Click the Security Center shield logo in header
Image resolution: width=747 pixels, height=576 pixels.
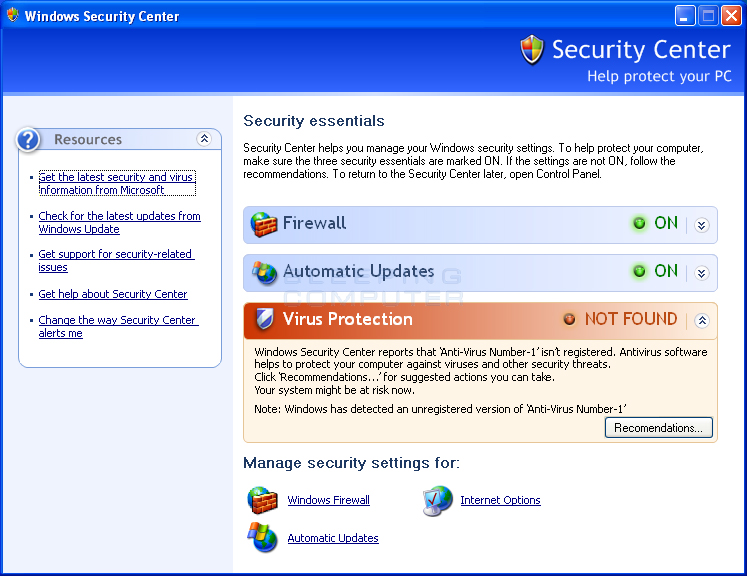tap(532, 50)
